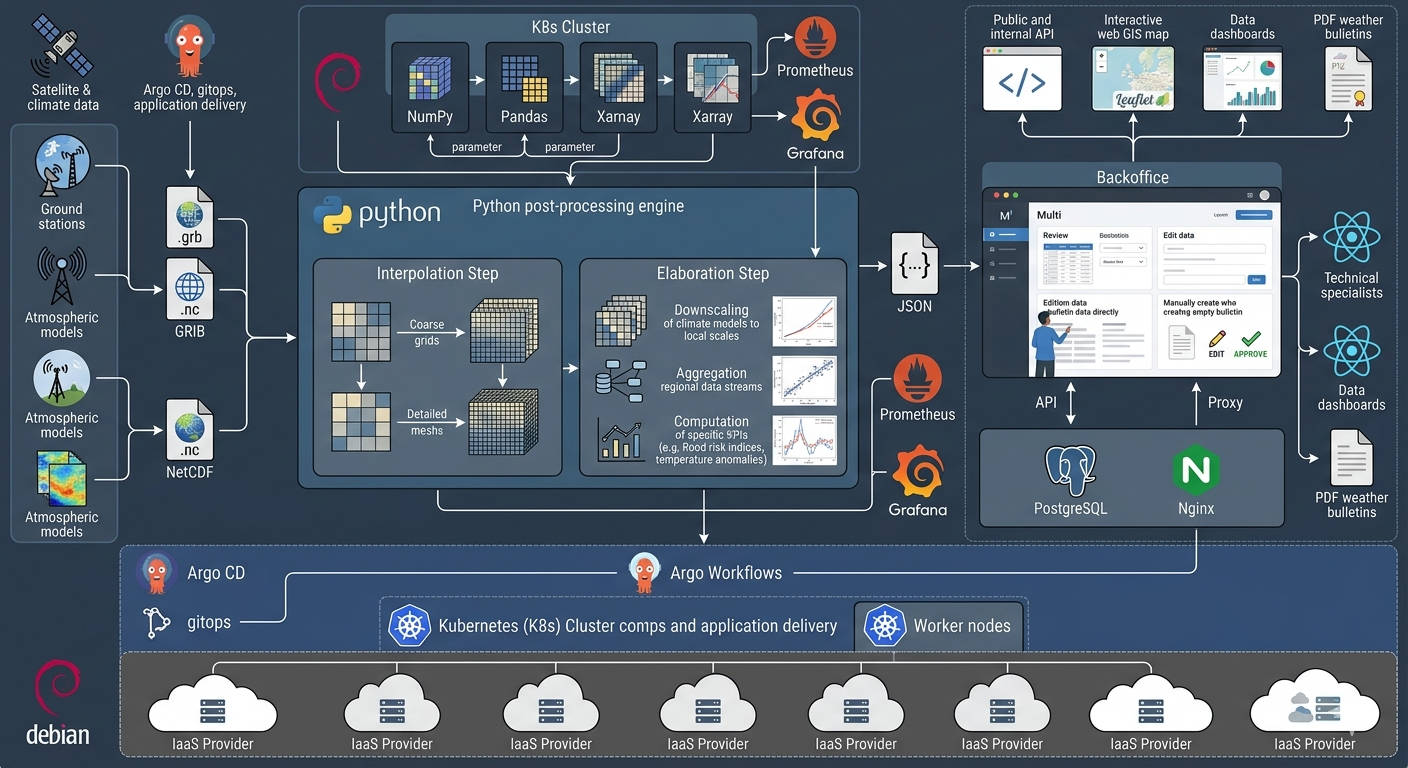1408x768 pixels.
Task: Click the large debian logo with text
Action: point(58,703)
